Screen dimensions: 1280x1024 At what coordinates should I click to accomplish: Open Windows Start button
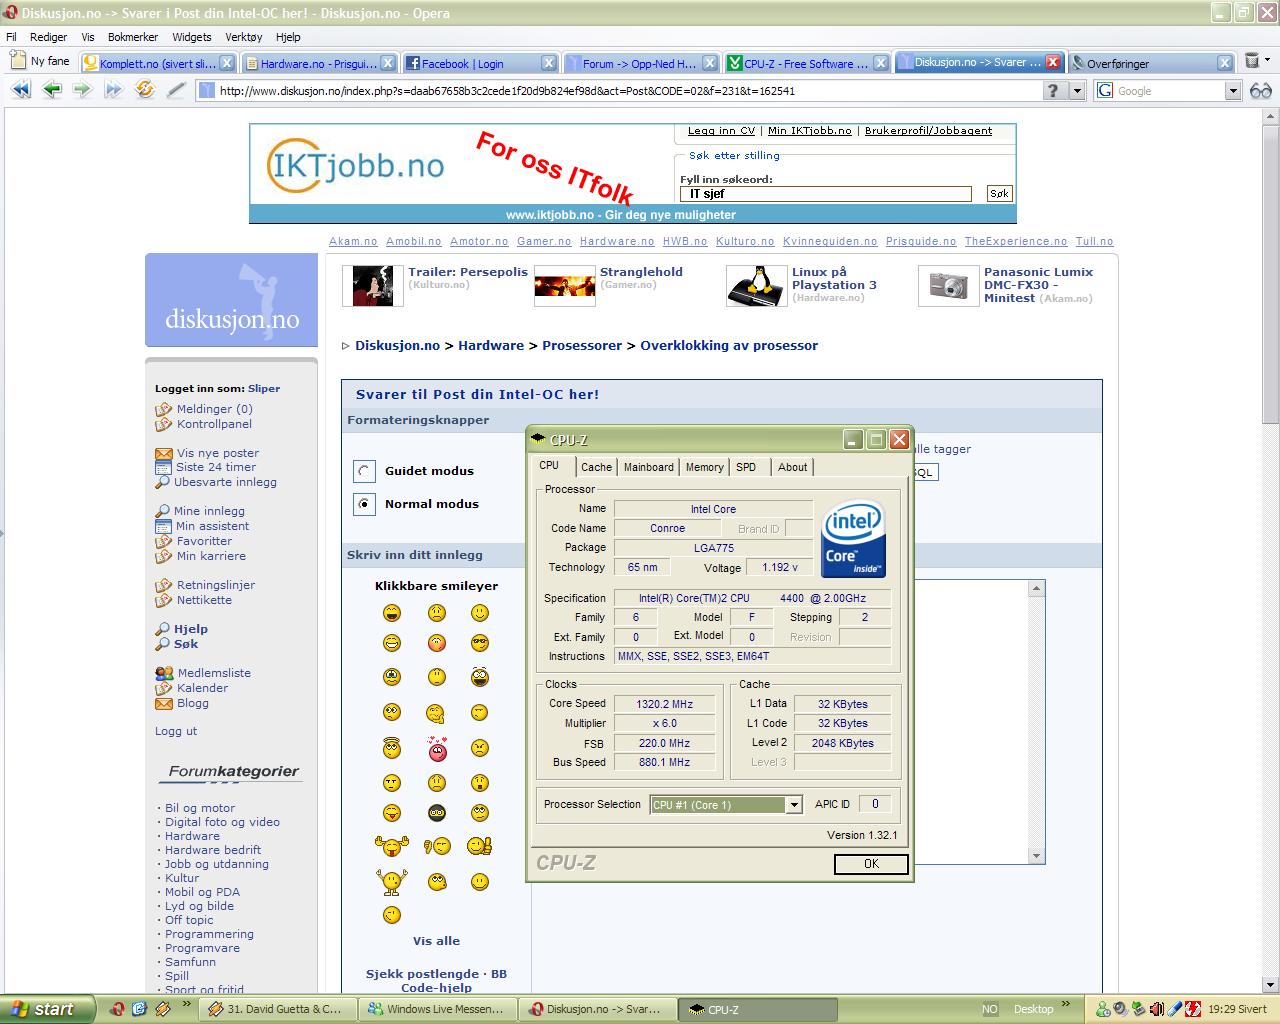tap(47, 1009)
